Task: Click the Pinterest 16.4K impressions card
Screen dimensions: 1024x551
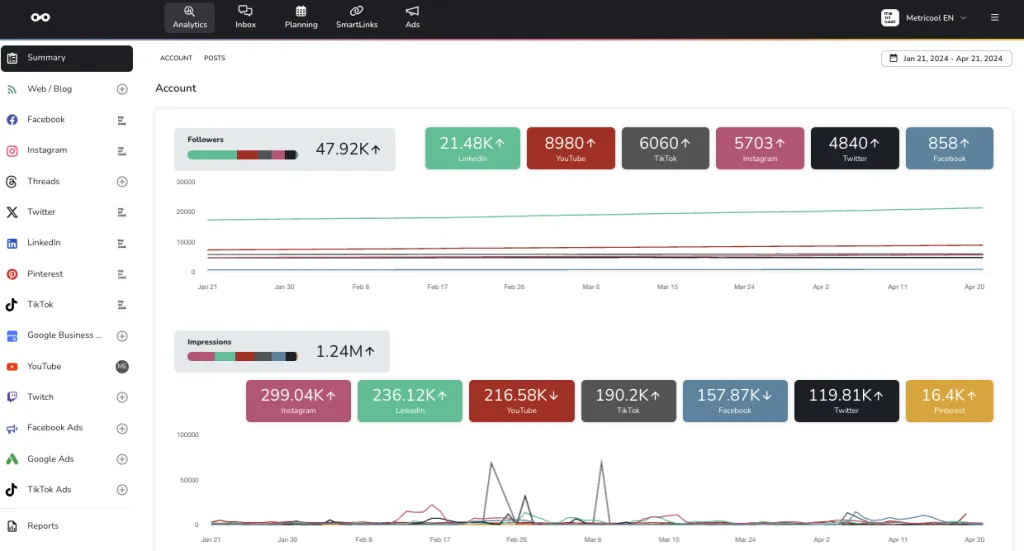Action: point(949,401)
